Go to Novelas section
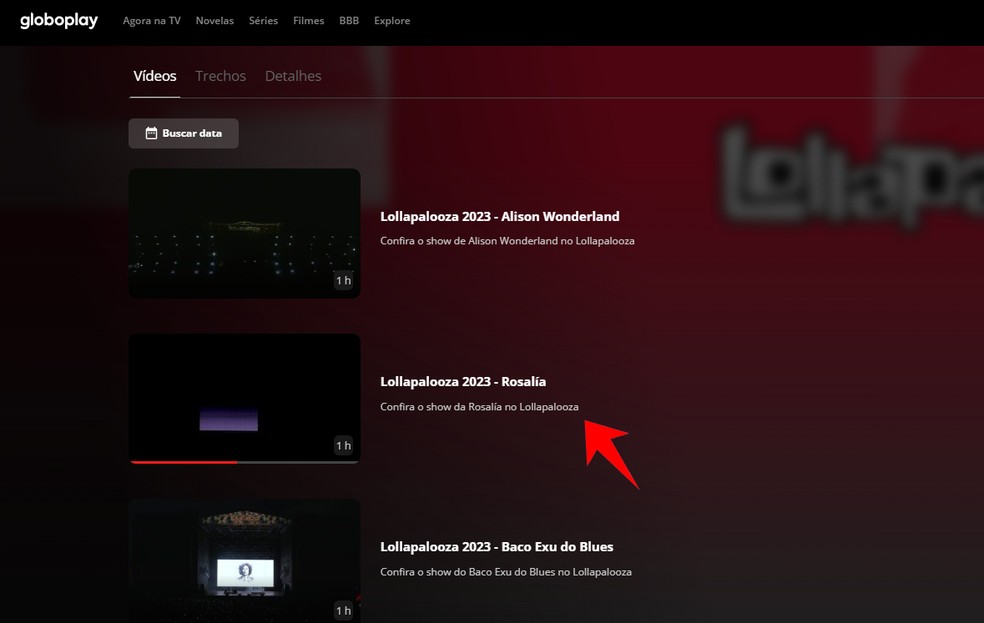The width and height of the screenshot is (984, 623). coord(215,21)
